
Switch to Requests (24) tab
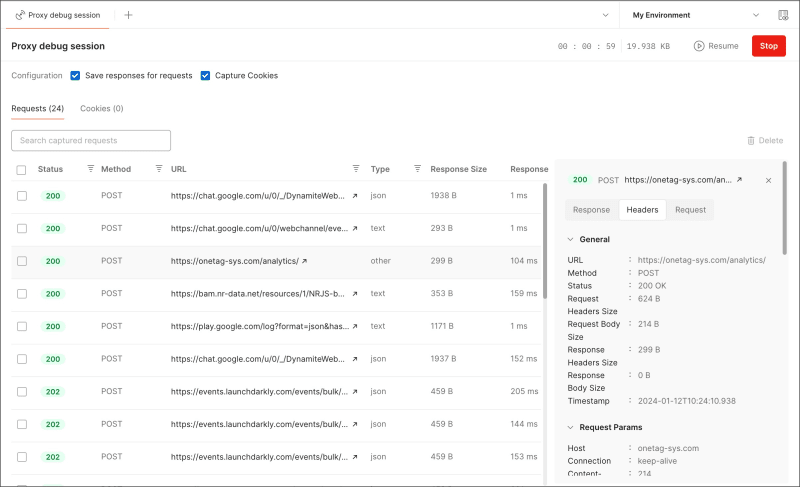(x=38, y=109)
